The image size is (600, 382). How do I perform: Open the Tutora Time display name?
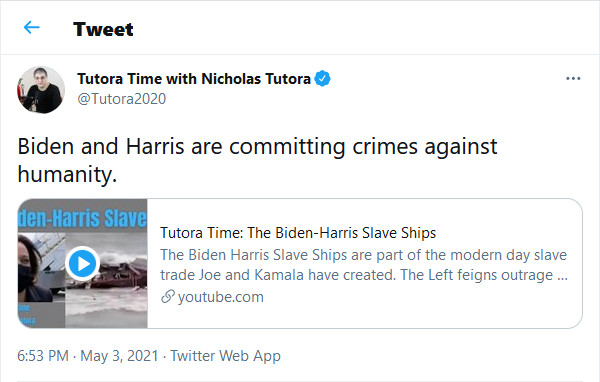coord(194,79)
